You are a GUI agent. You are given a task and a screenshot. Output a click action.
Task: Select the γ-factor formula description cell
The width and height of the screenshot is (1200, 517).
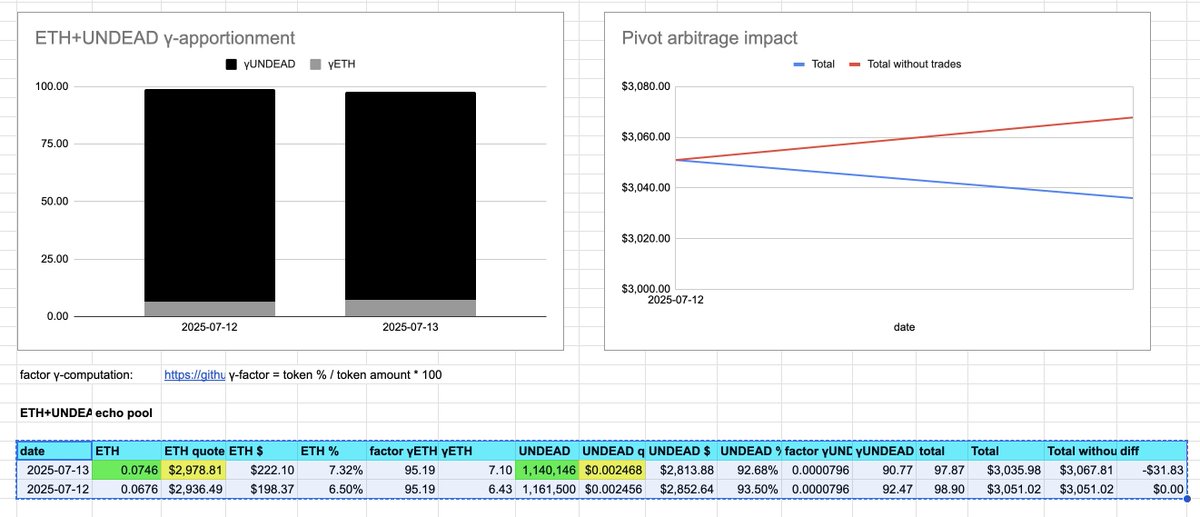pyautogui.click(x=336, y=375)
